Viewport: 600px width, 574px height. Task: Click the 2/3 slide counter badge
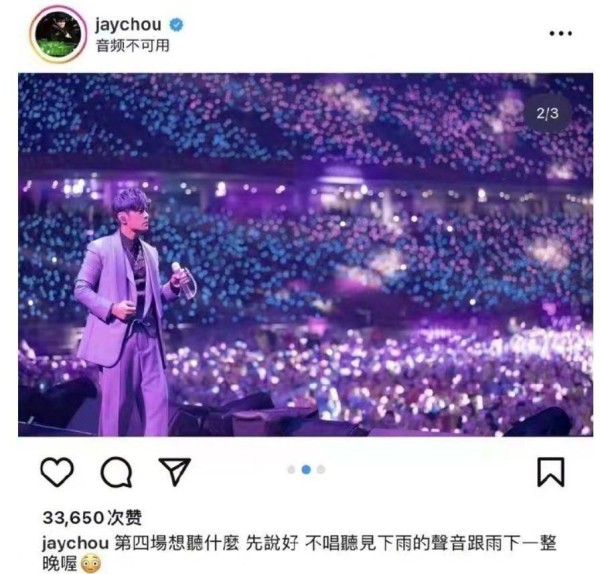click(x=548, y=113)
